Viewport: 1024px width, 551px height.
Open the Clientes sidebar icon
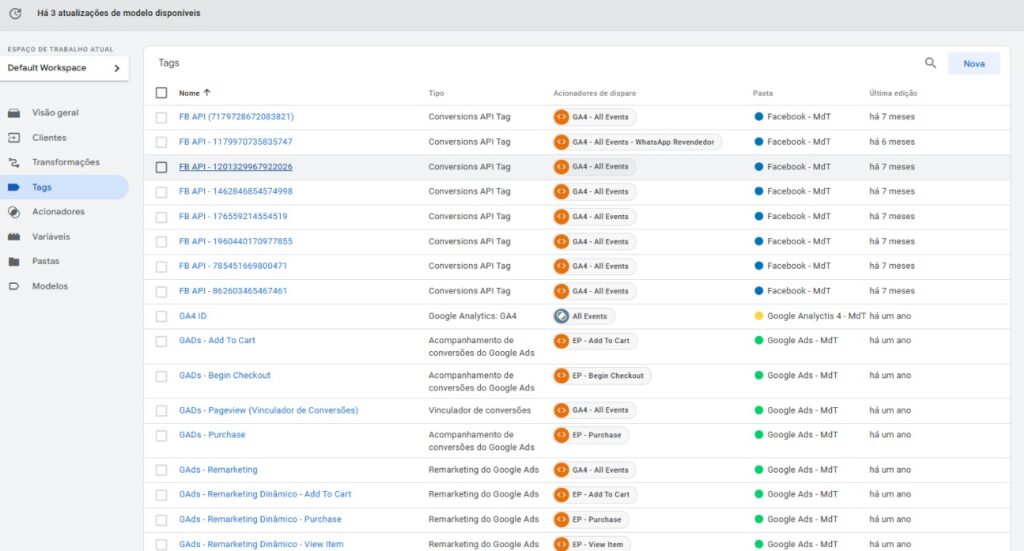pos(14,138)
